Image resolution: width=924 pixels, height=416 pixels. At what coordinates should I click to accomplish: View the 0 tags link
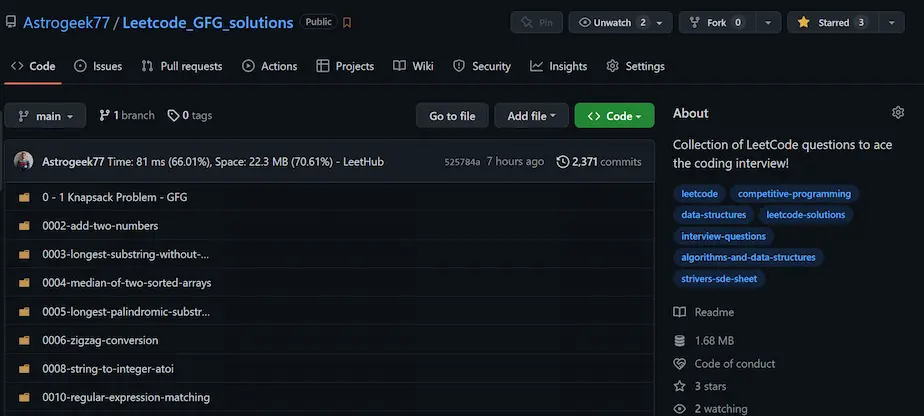coord(190,115)
